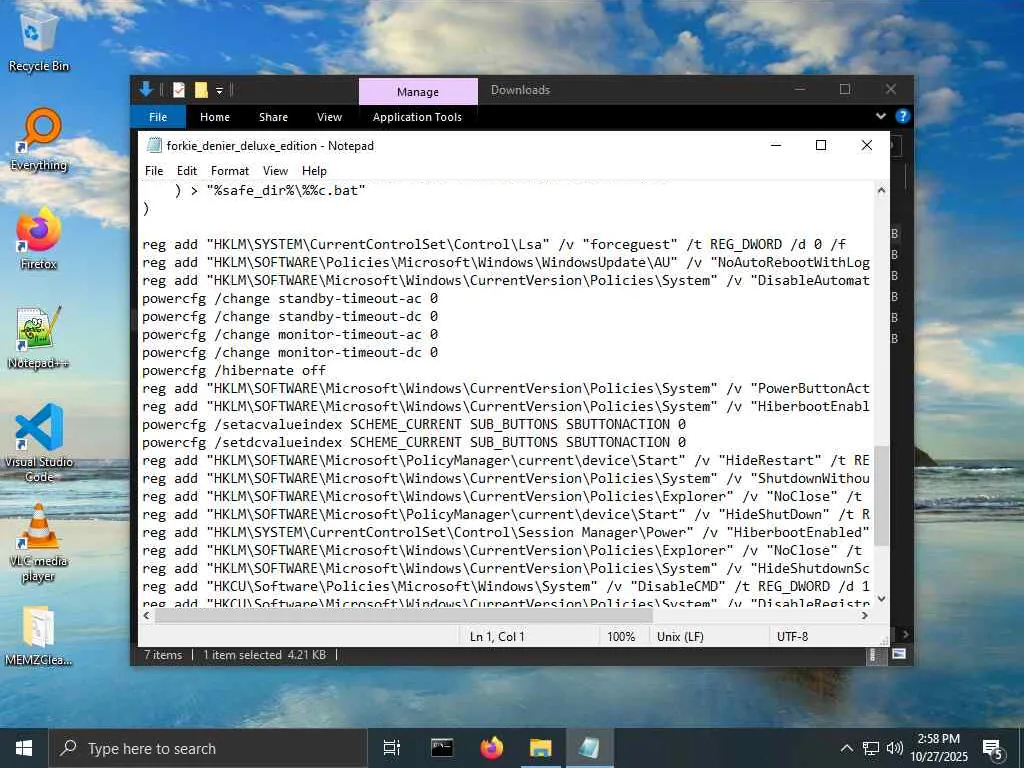This screenshot has width=1024, height=768.
Task: Click the 'powercfg /change standby-timeout-ac 0' line
Action: (x=290, y=298)
